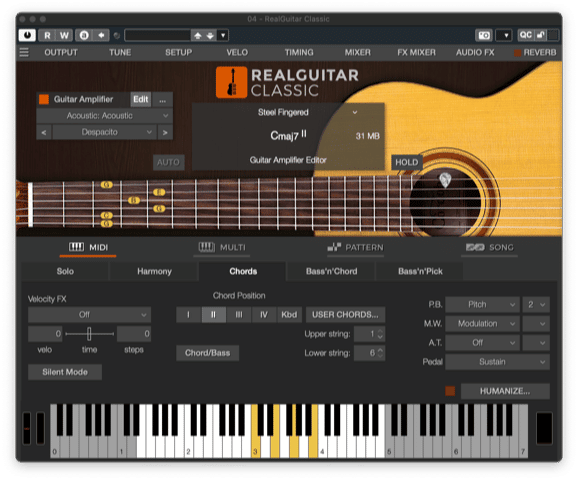Click the HUMANIZE... button

point(505,391)
